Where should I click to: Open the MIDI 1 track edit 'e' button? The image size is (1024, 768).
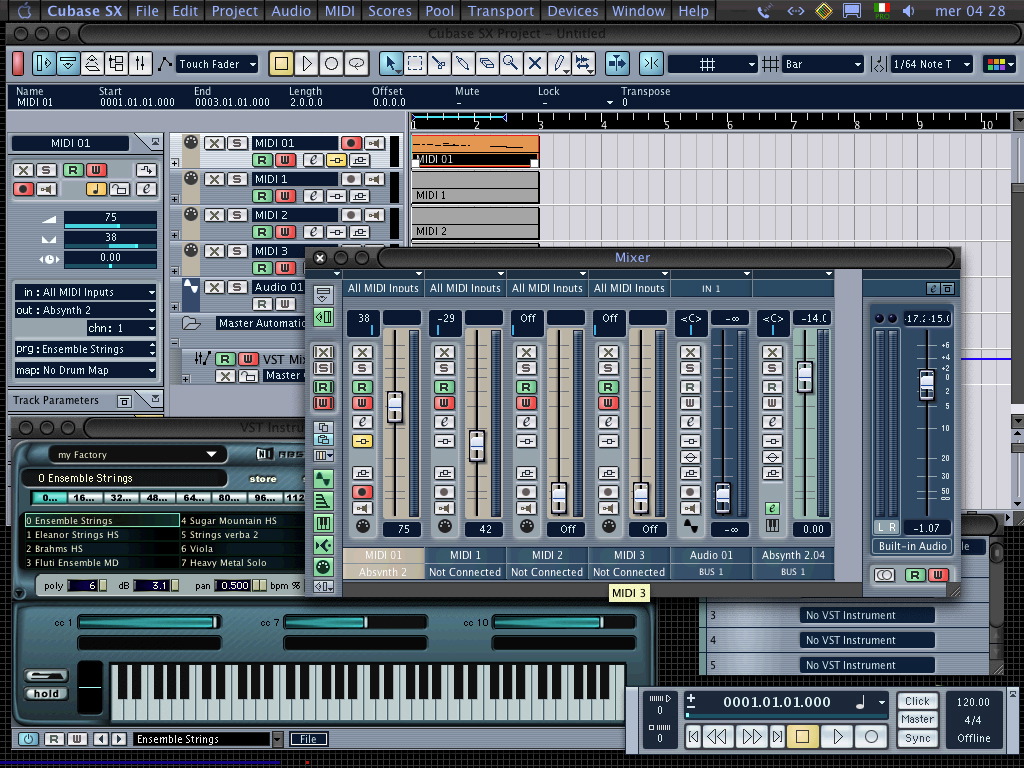[313, 196]
